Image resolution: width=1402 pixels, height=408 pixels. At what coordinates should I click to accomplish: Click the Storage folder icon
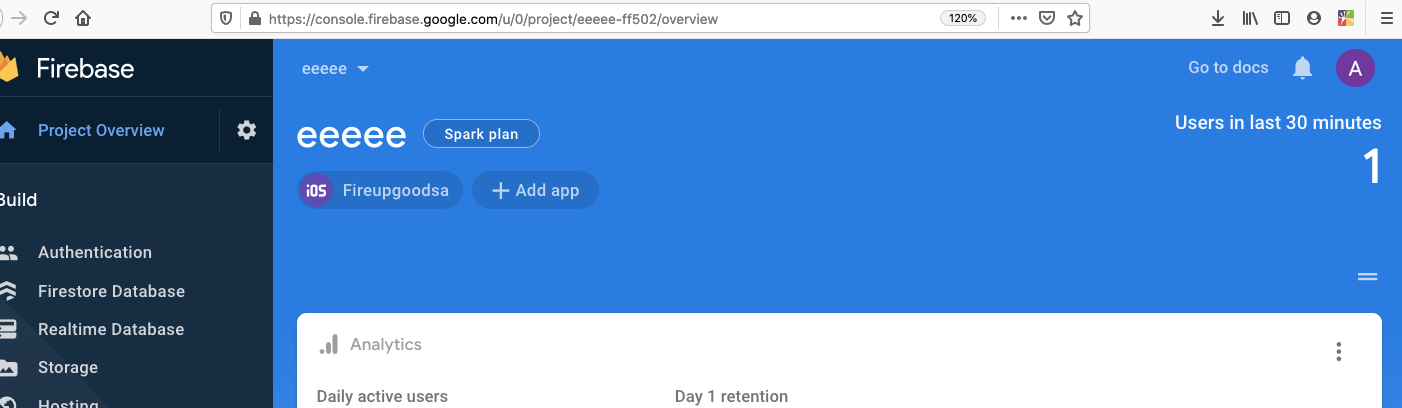click(8, 367)
